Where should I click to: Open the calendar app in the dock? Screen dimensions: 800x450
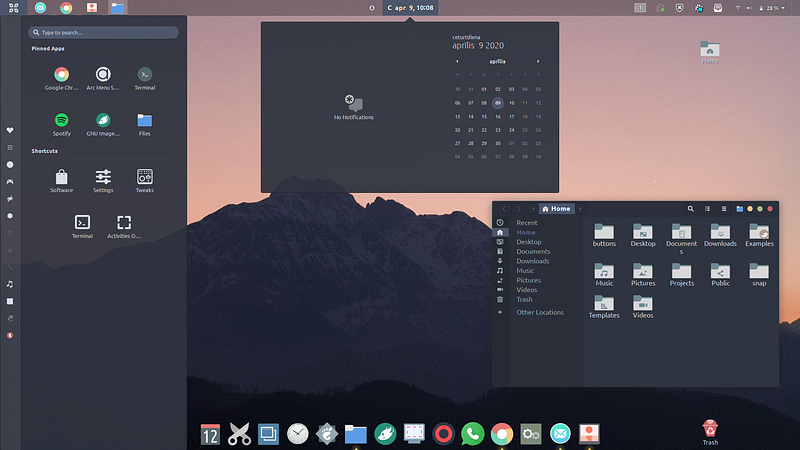(x=210, y=434)
